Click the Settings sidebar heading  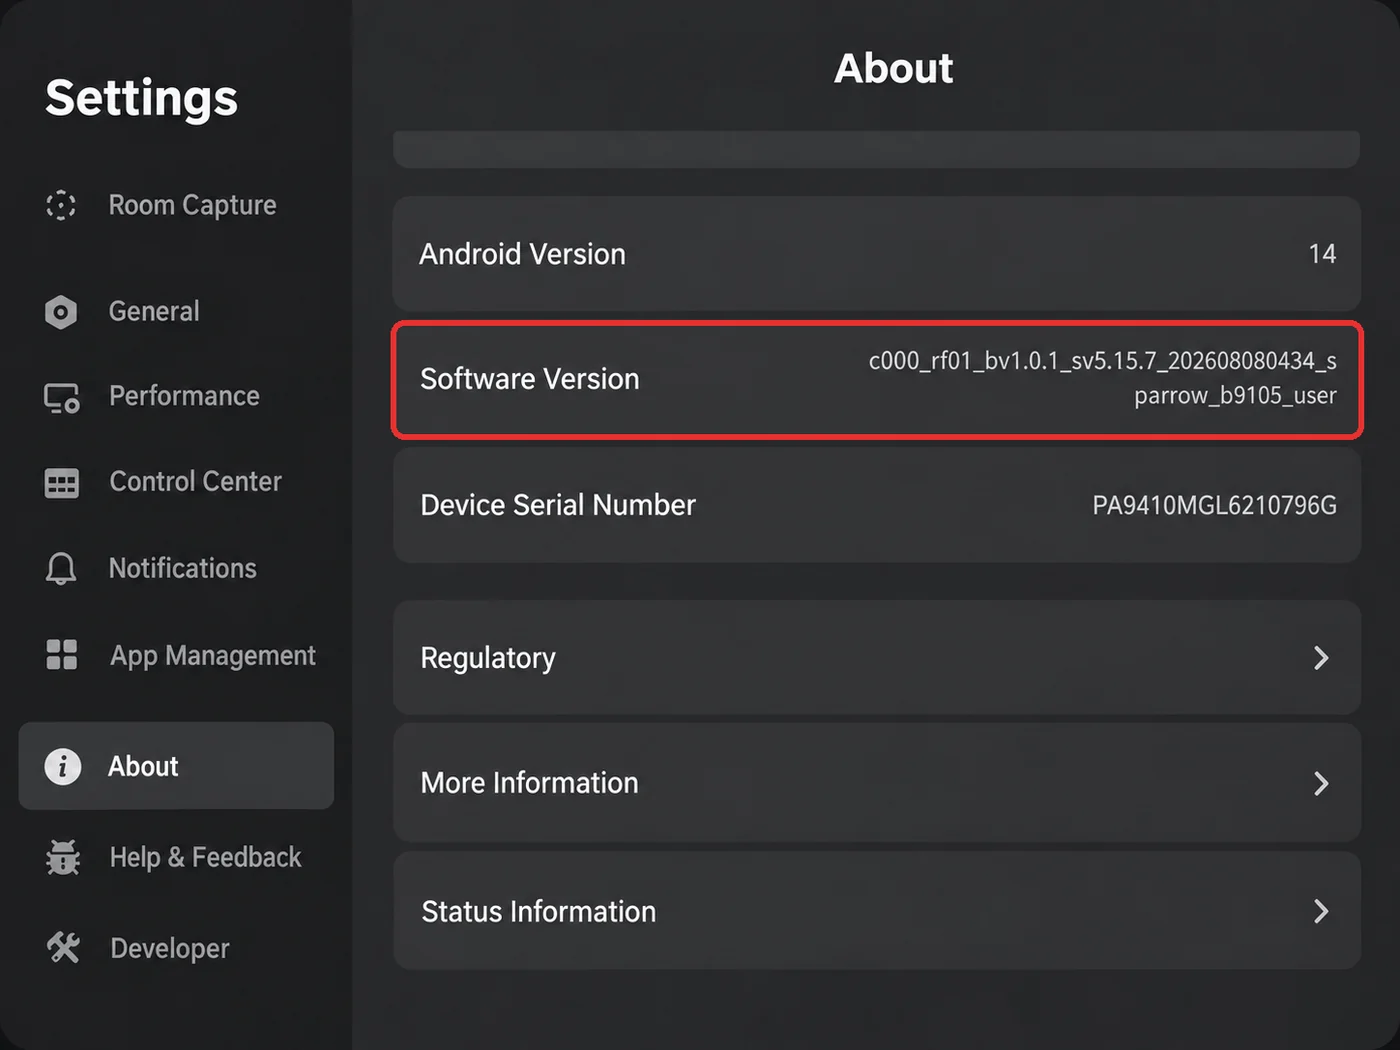point(141,98)
